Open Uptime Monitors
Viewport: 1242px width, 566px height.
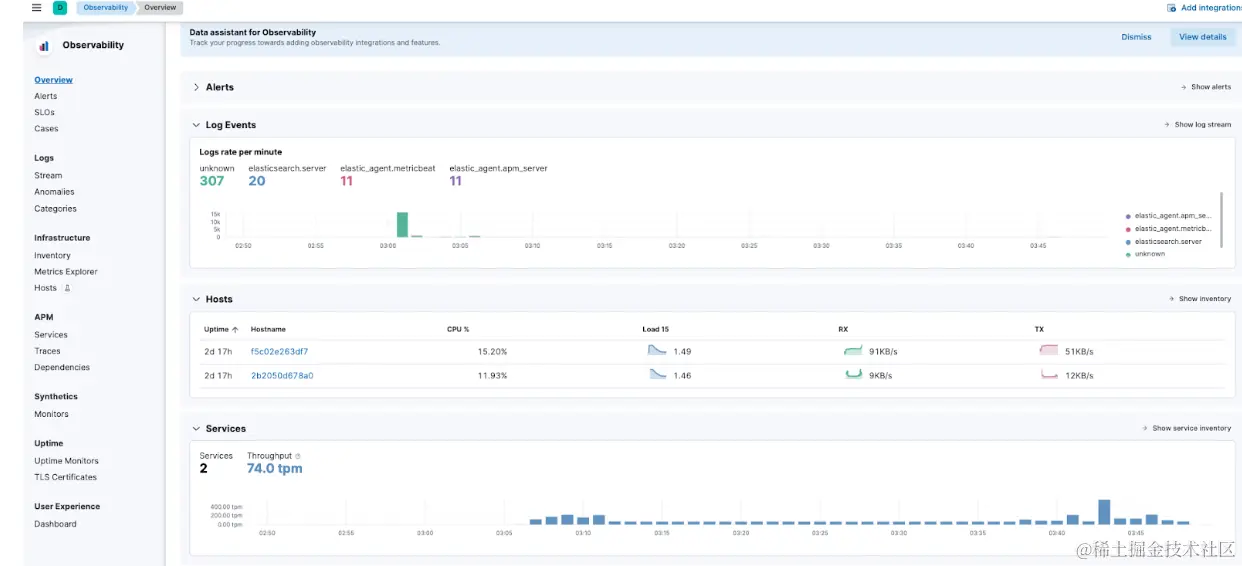click(66, 461)
